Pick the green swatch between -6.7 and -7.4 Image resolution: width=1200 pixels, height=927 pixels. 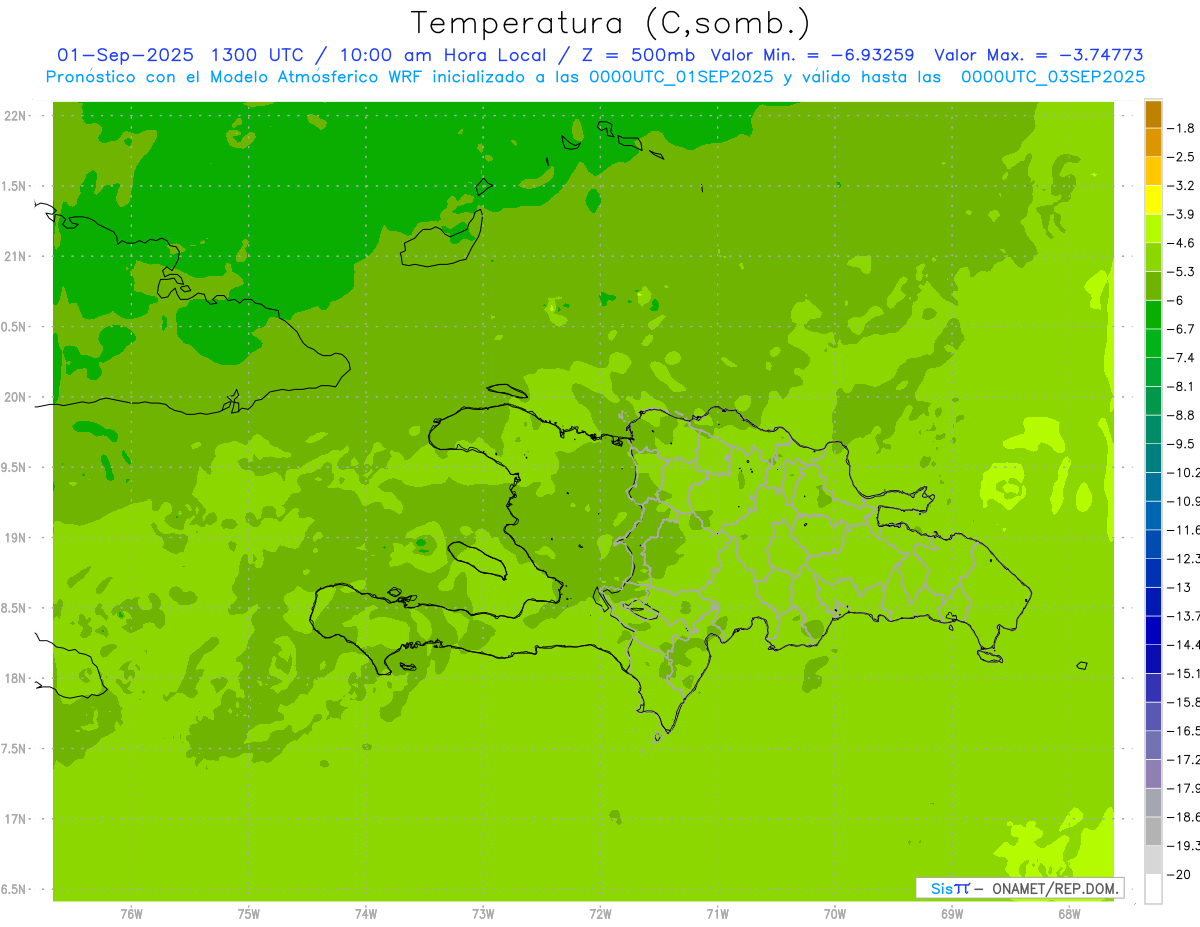(1153, 343)
